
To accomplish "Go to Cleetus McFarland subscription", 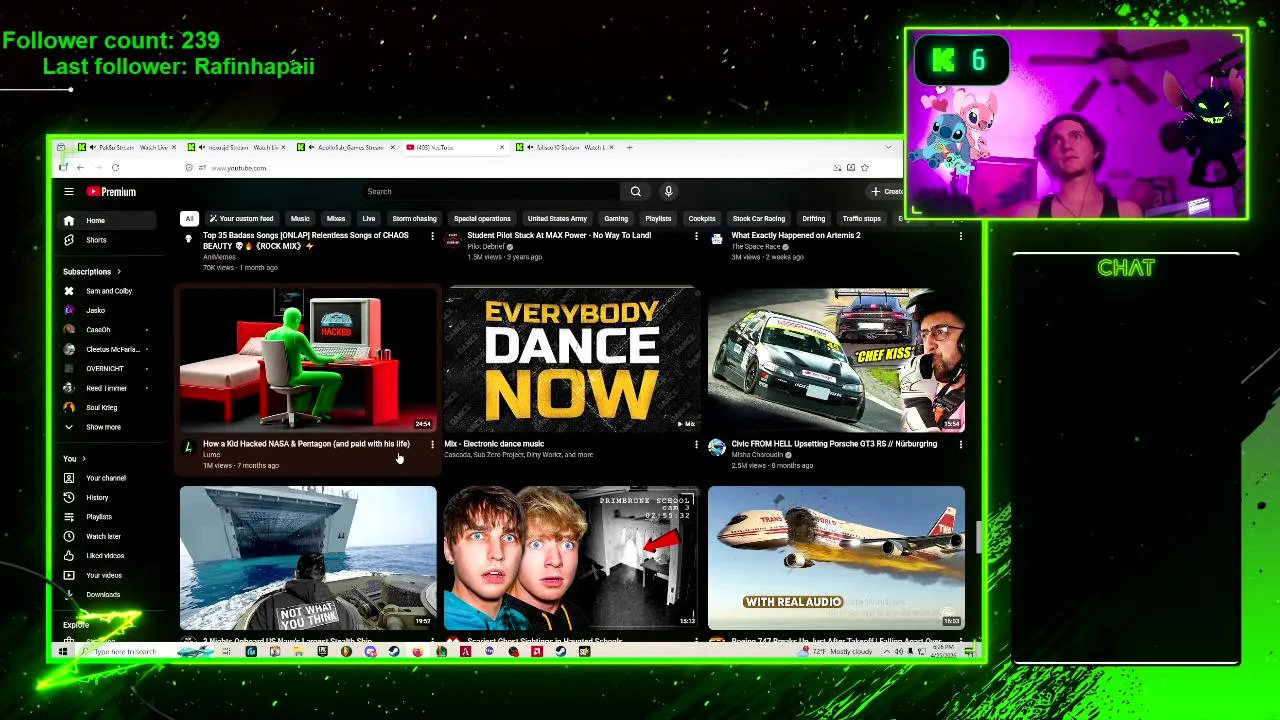I will [x=108, y=349].
